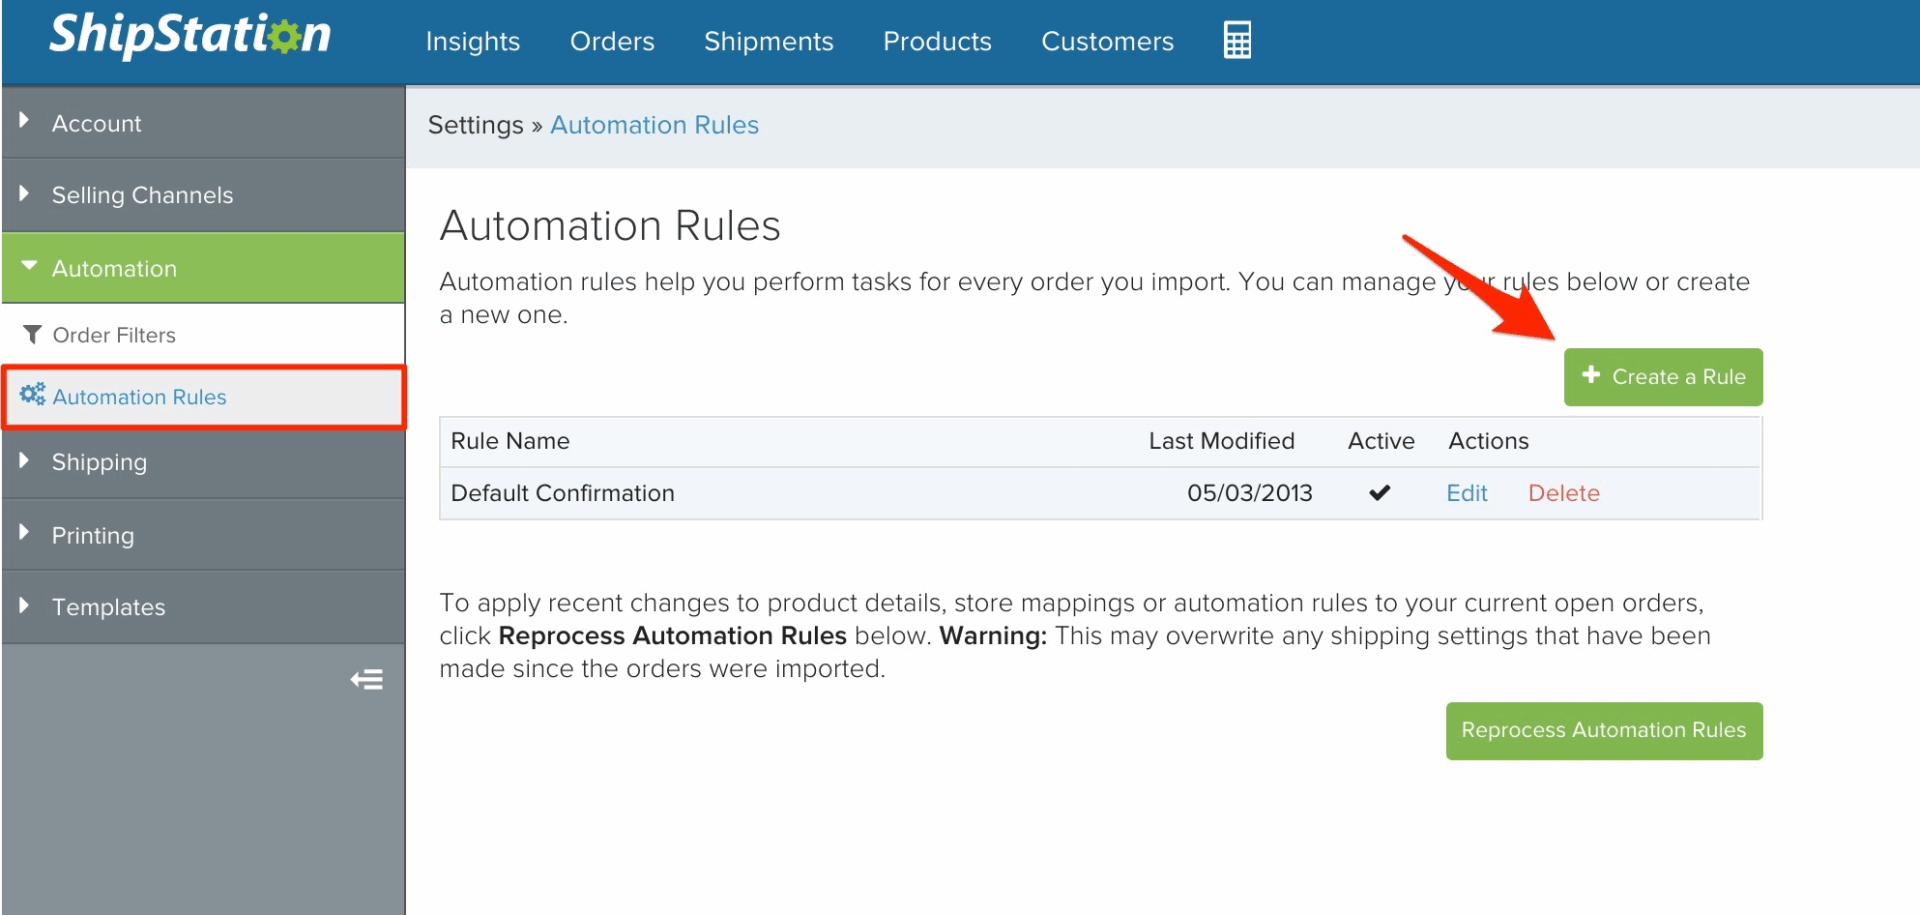The image size is (1920, 915).
Task: Go to the Orders tab
Action: pos(612,41)
